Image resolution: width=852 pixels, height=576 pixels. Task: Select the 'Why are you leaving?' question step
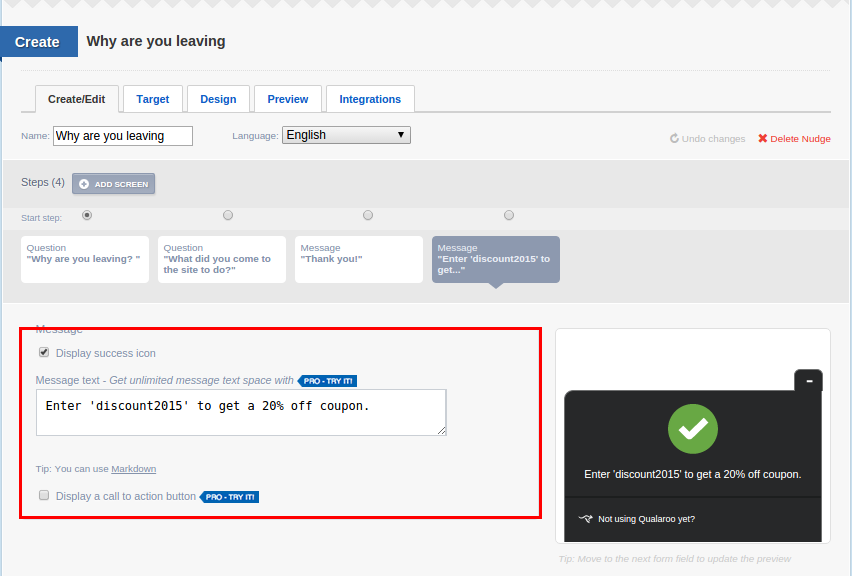pyautogui.click(x=85, y=259)
